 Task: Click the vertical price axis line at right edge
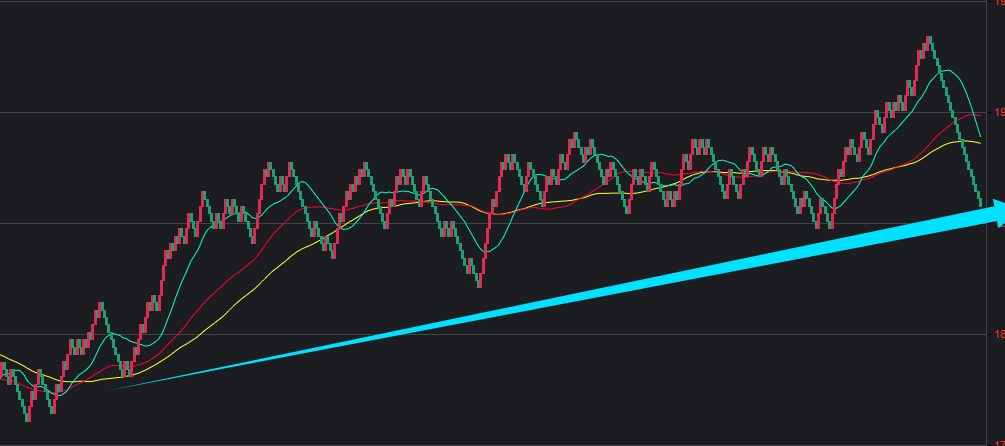(x=988, y=250)
